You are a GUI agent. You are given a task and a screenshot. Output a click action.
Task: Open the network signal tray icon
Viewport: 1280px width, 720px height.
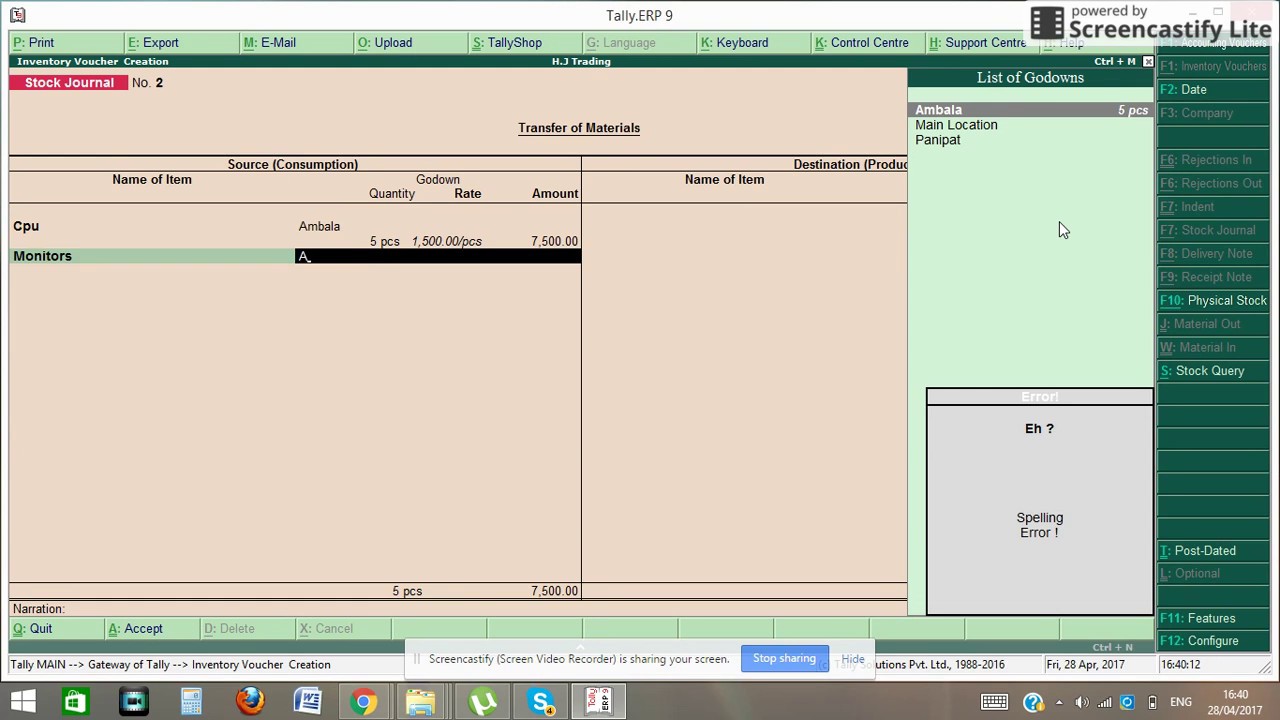click(1105, 702)
